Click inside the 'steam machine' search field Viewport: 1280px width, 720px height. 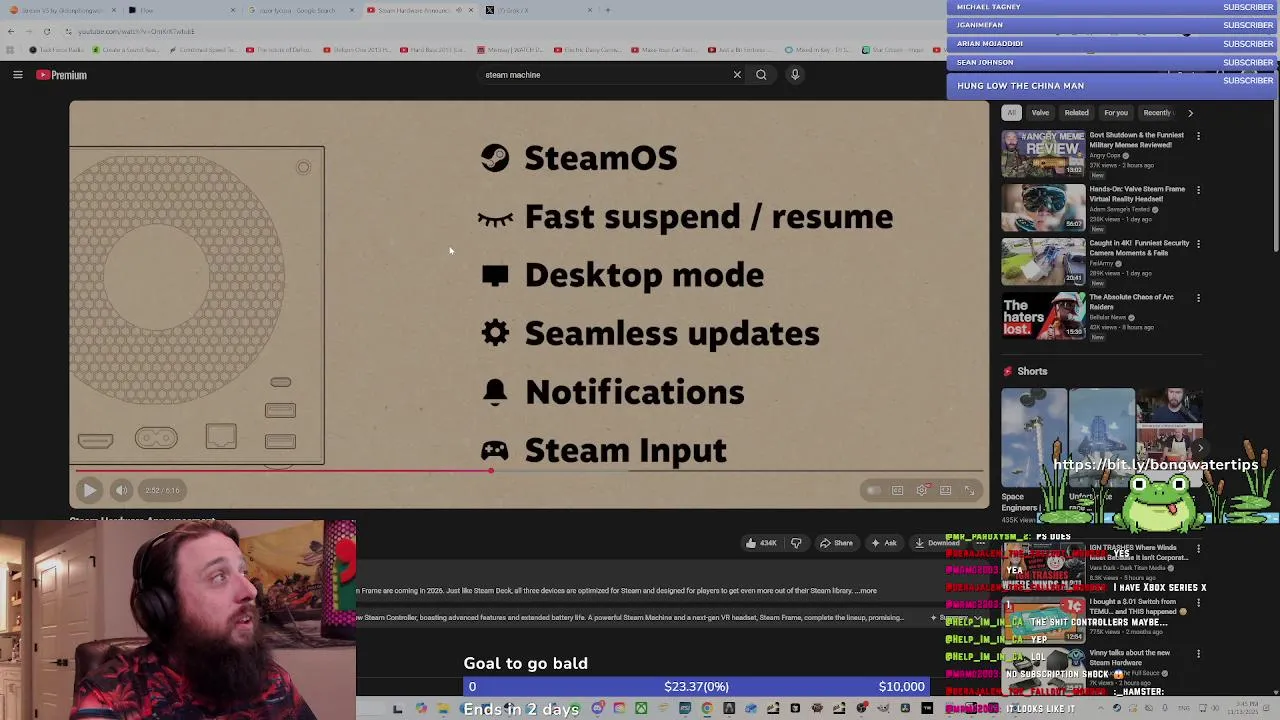tap(605, 75)
